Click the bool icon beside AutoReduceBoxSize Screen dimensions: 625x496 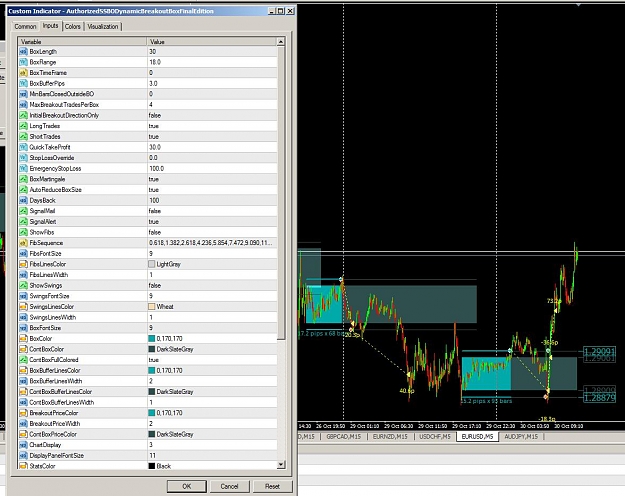pyautogui.click(x=24, y=190)
